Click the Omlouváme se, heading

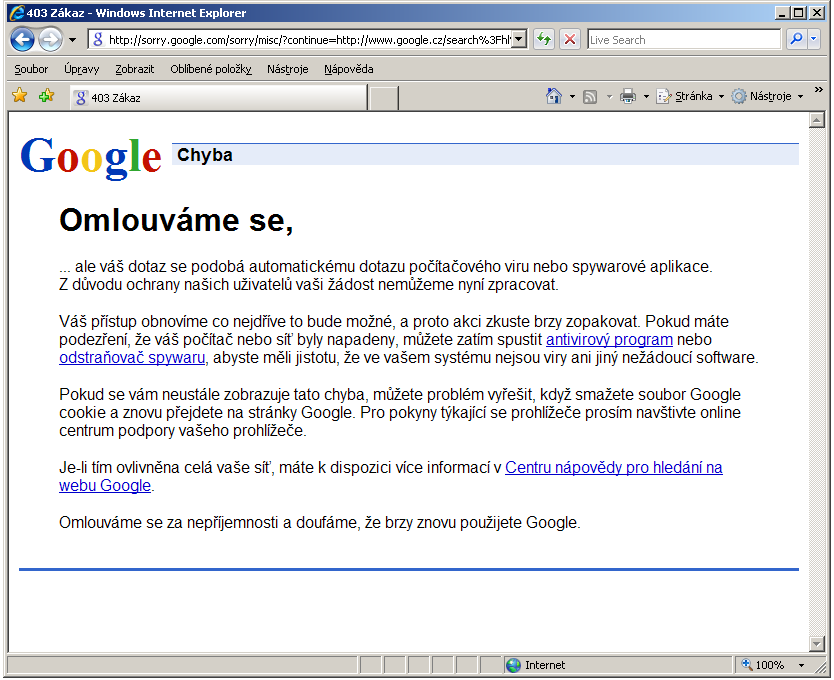click(x=176, y=220)
